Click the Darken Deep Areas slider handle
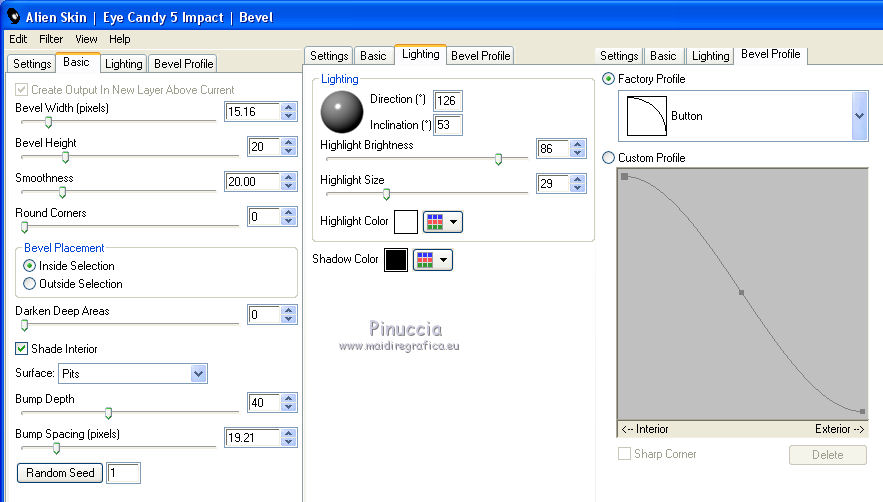The height and width of the screenshot is (502, 883). 24,325
